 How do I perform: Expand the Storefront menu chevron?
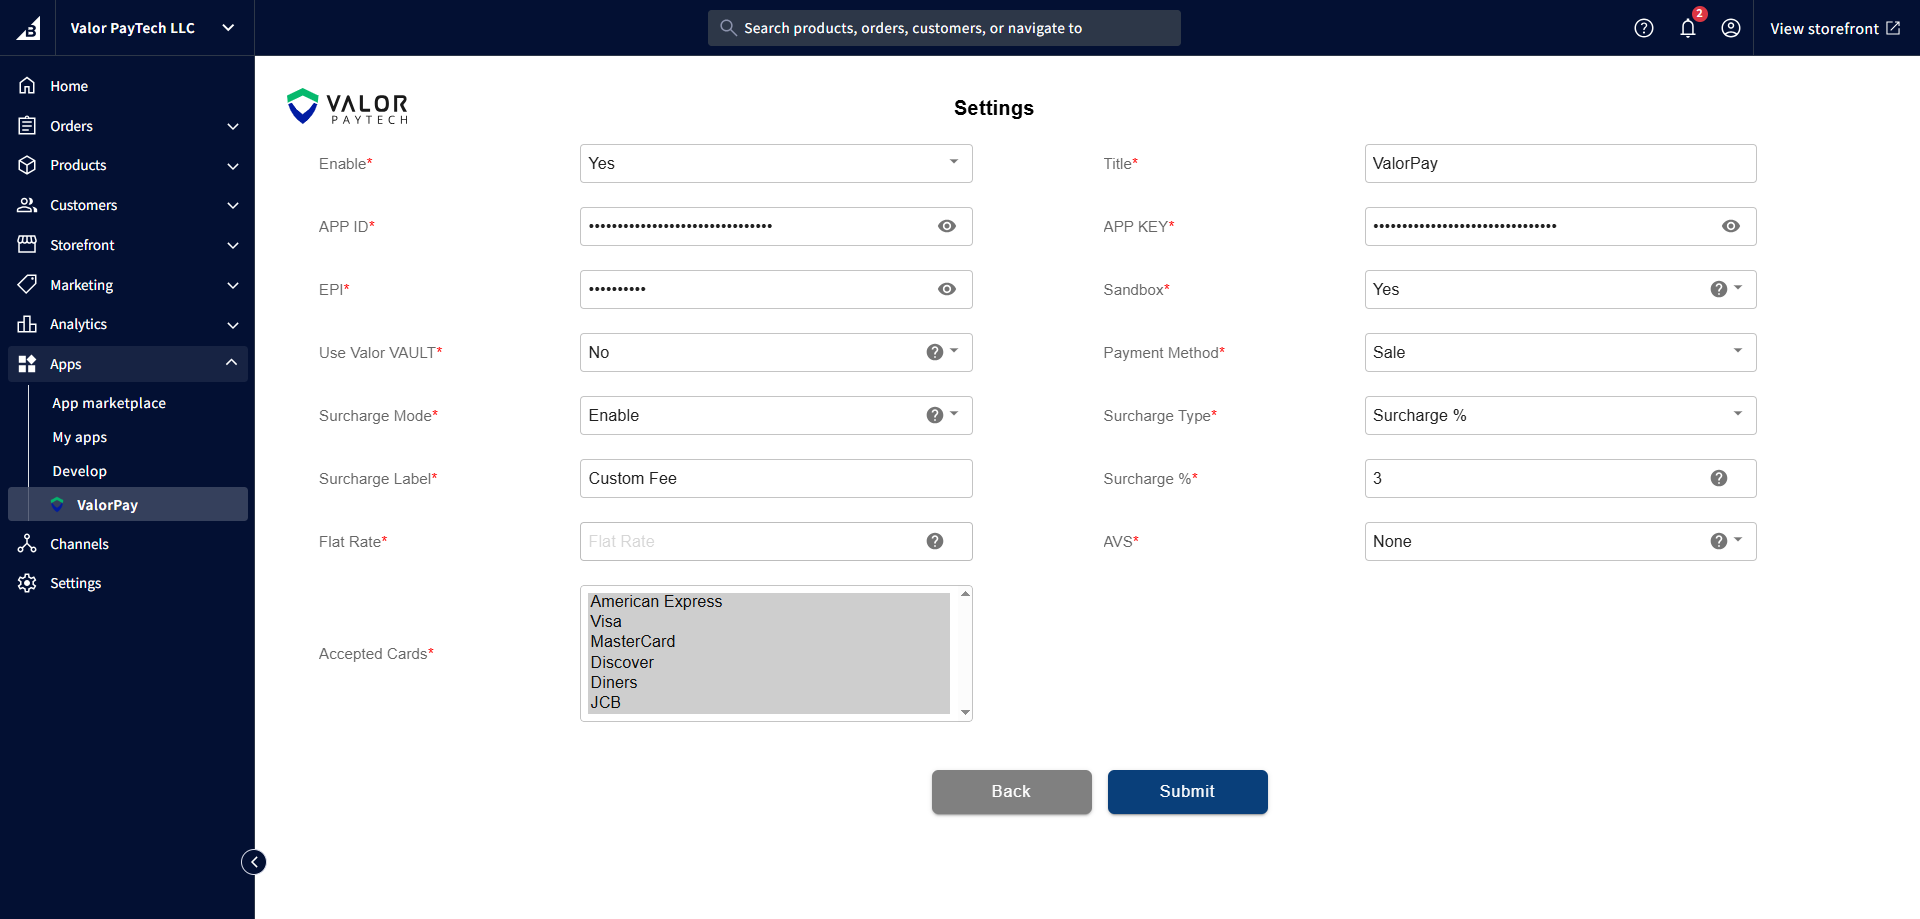pyautogui.click(x=233, y=245)
